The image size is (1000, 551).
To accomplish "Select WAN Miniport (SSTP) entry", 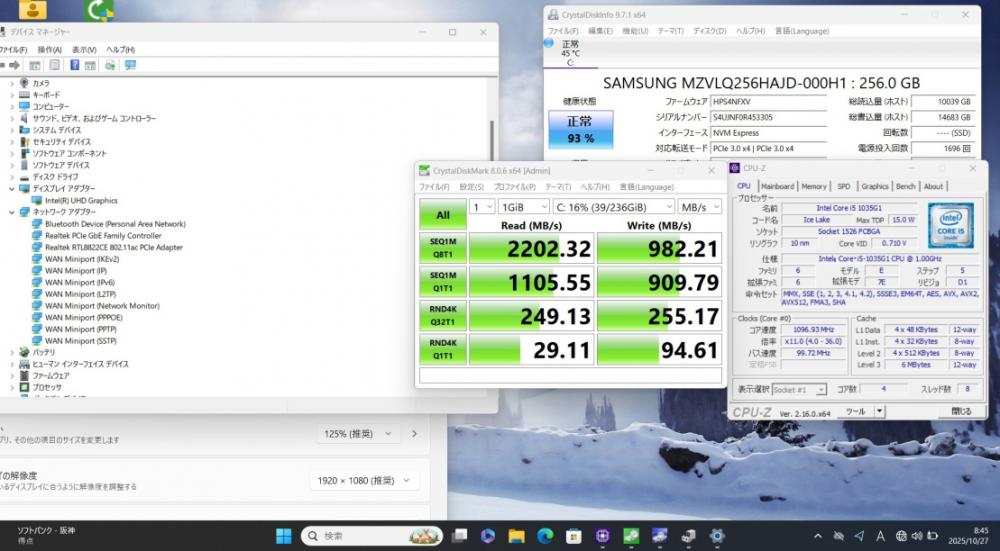I will point(80,341).
